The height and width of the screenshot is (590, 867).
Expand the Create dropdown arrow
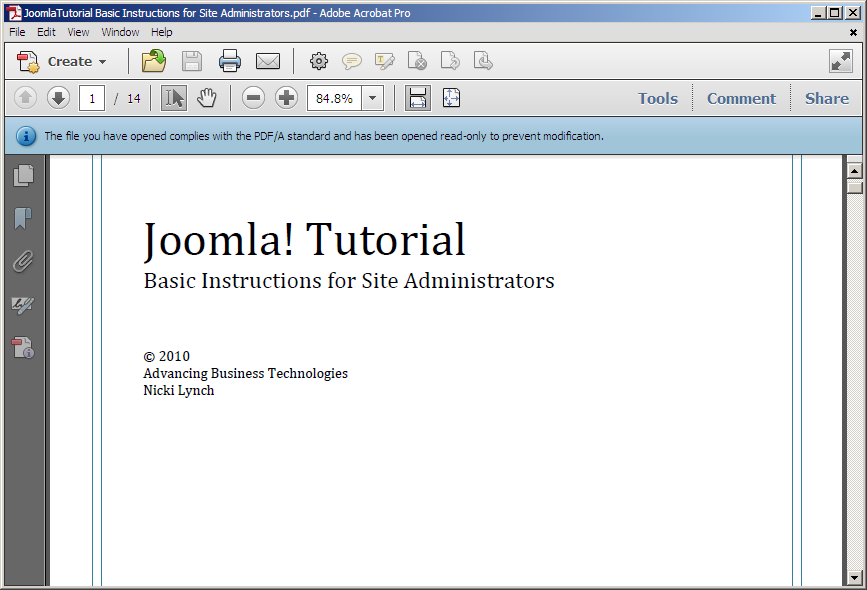pyautogui.click(x=102, y=62)
